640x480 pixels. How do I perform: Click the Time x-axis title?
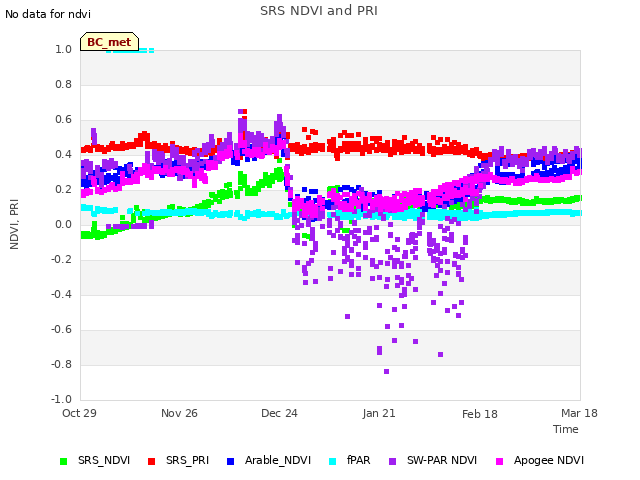[566, 429]
